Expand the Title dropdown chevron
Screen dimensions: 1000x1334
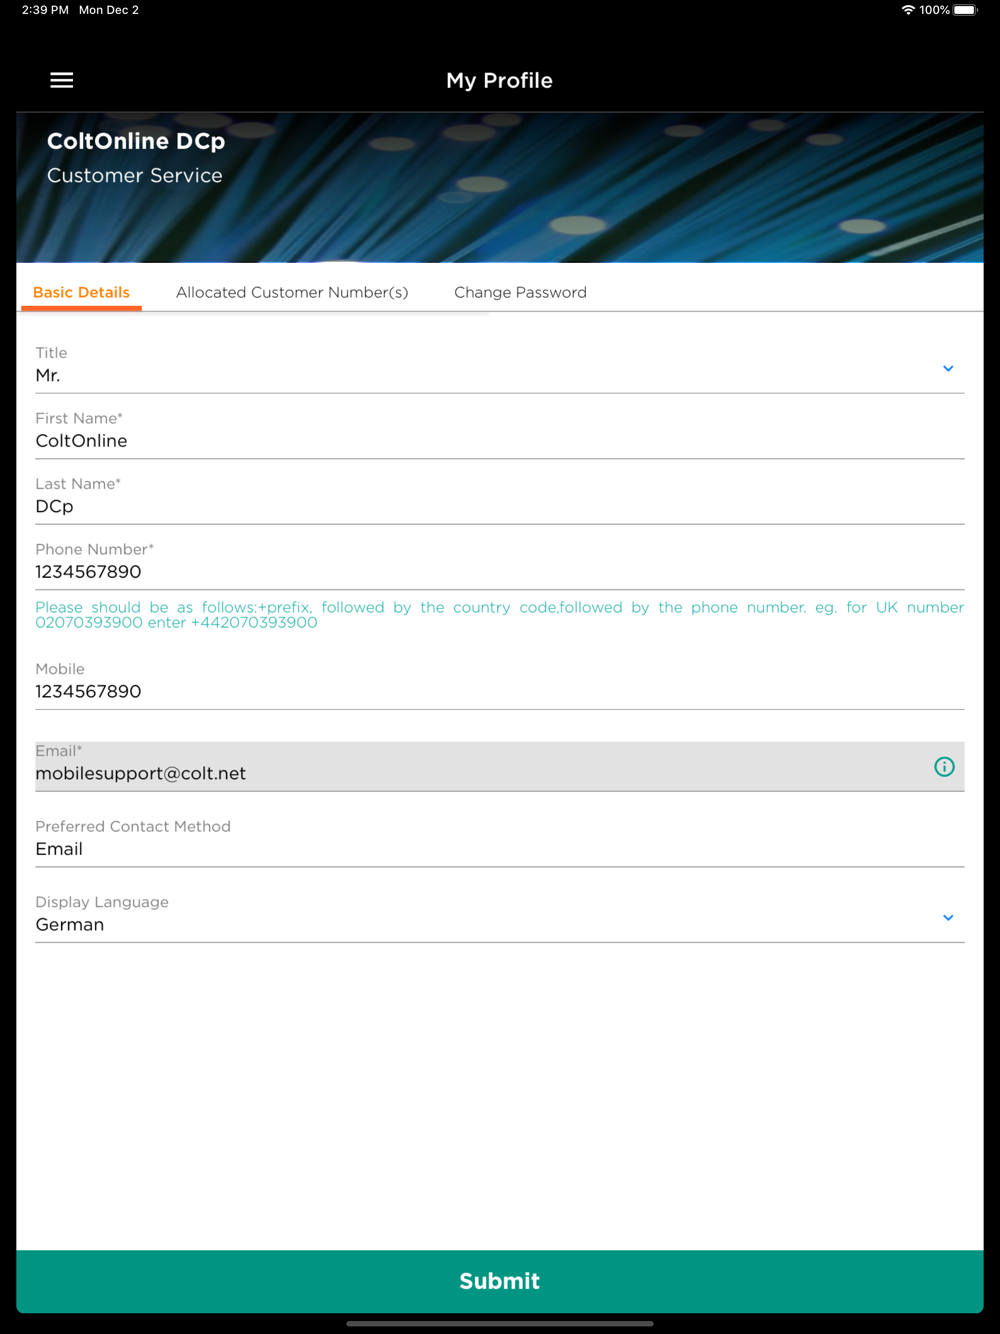(948, 369)
